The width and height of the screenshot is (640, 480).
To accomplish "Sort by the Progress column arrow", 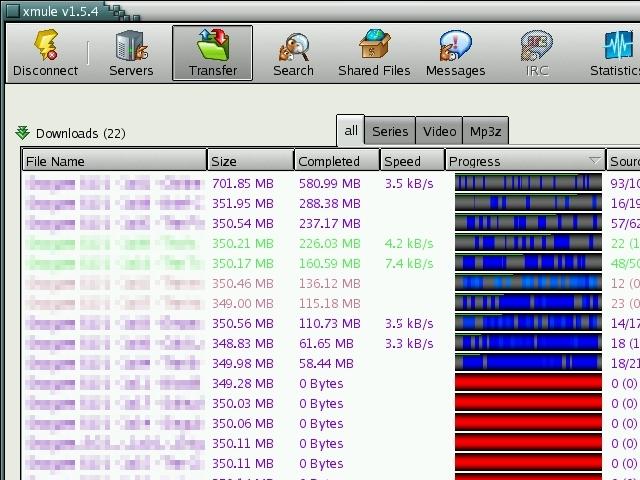I will [x=595, y=161].
